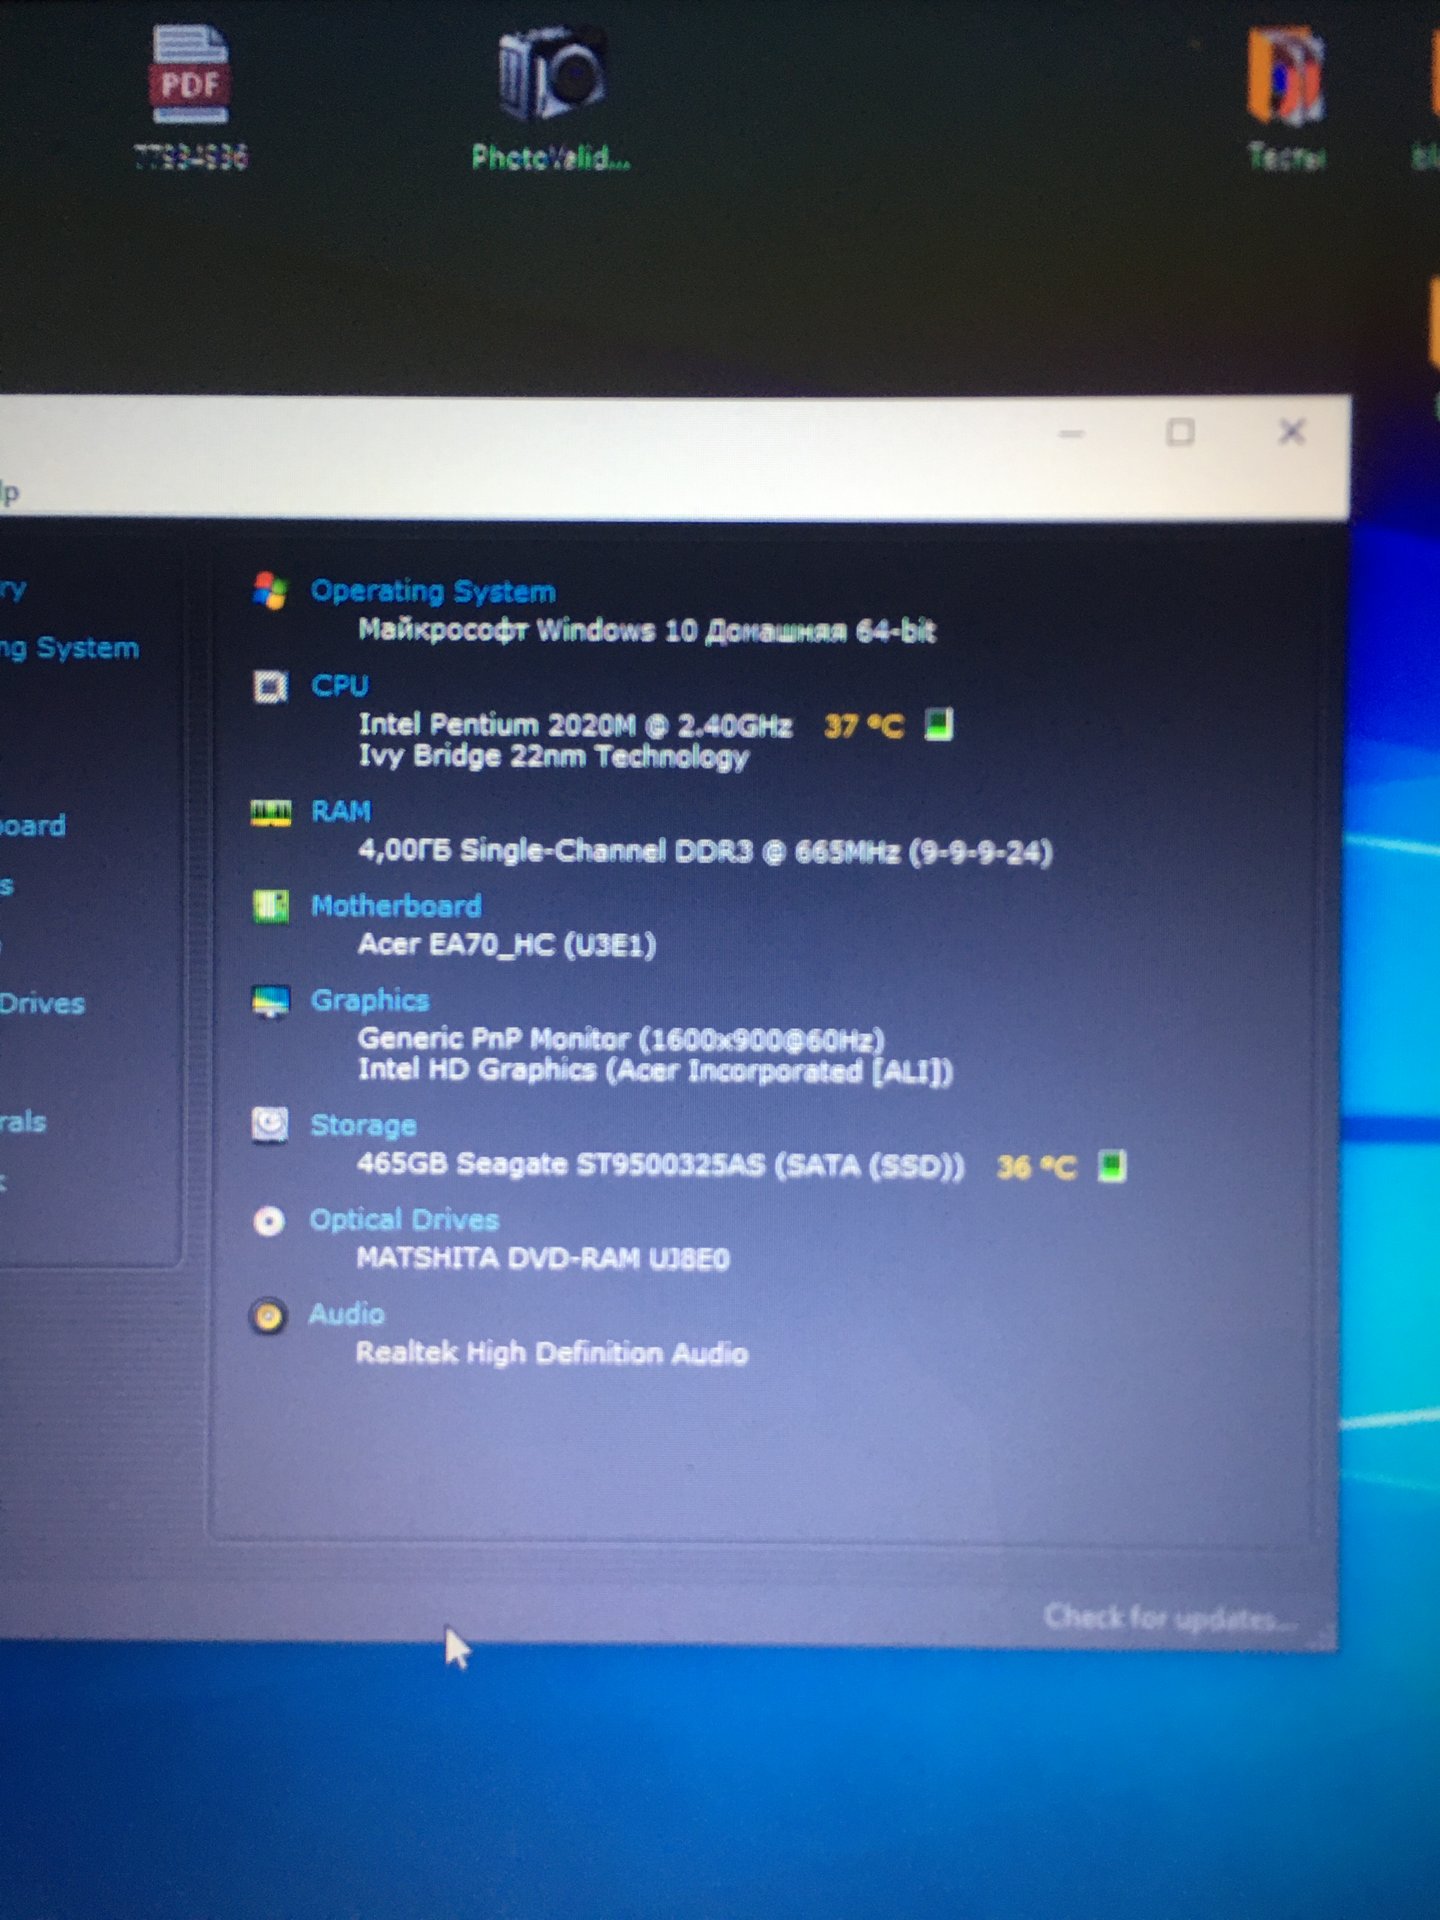Click the green storage temperature indicator
This screenshot has height=1920, width=1440.
pyautogui.click(x=1111, y=1166)
